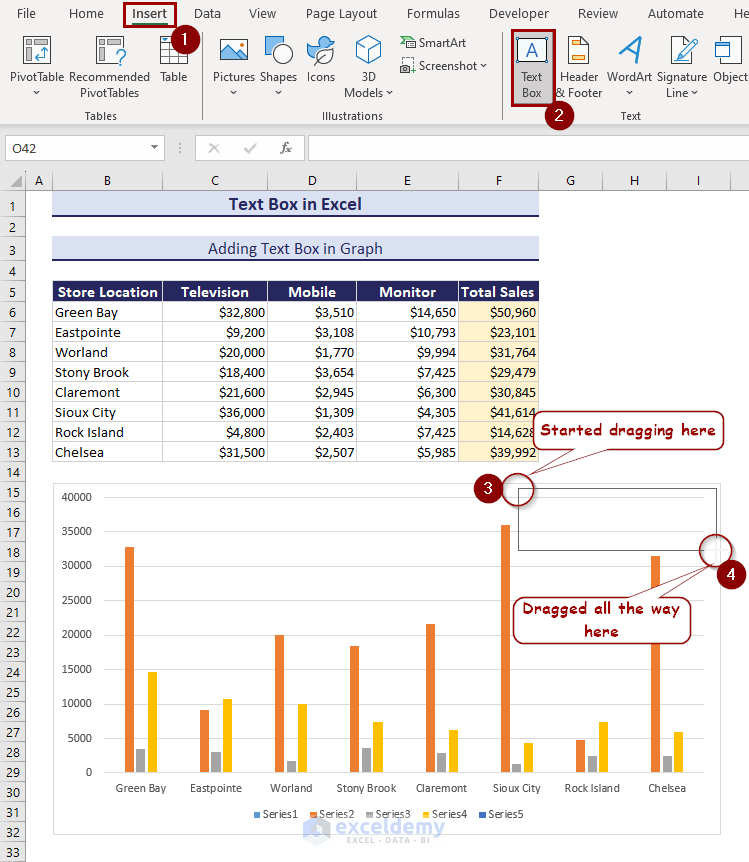The image size is (749, 862).
Task: Click the Series2 legend entry
Action: tap(332, 814)
